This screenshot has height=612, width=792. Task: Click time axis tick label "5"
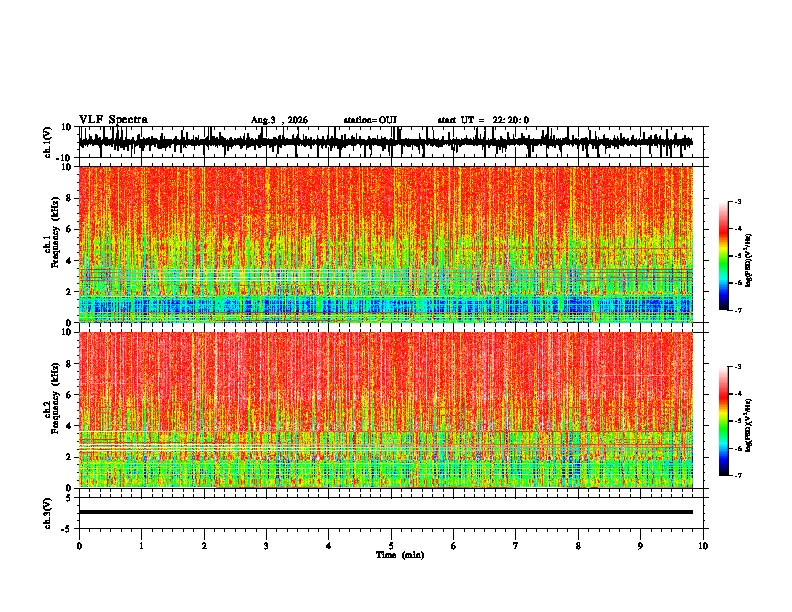pos(391,546)
